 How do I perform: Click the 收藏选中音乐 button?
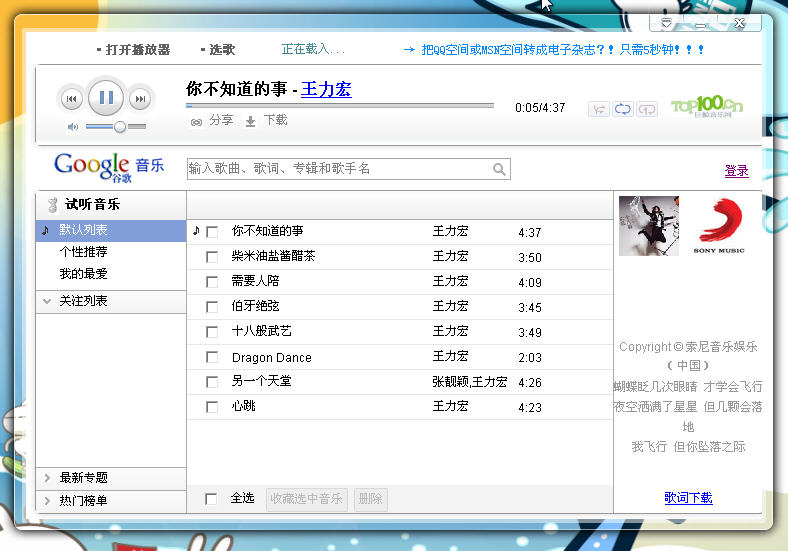pyautogui.click(x=307, y=499)
